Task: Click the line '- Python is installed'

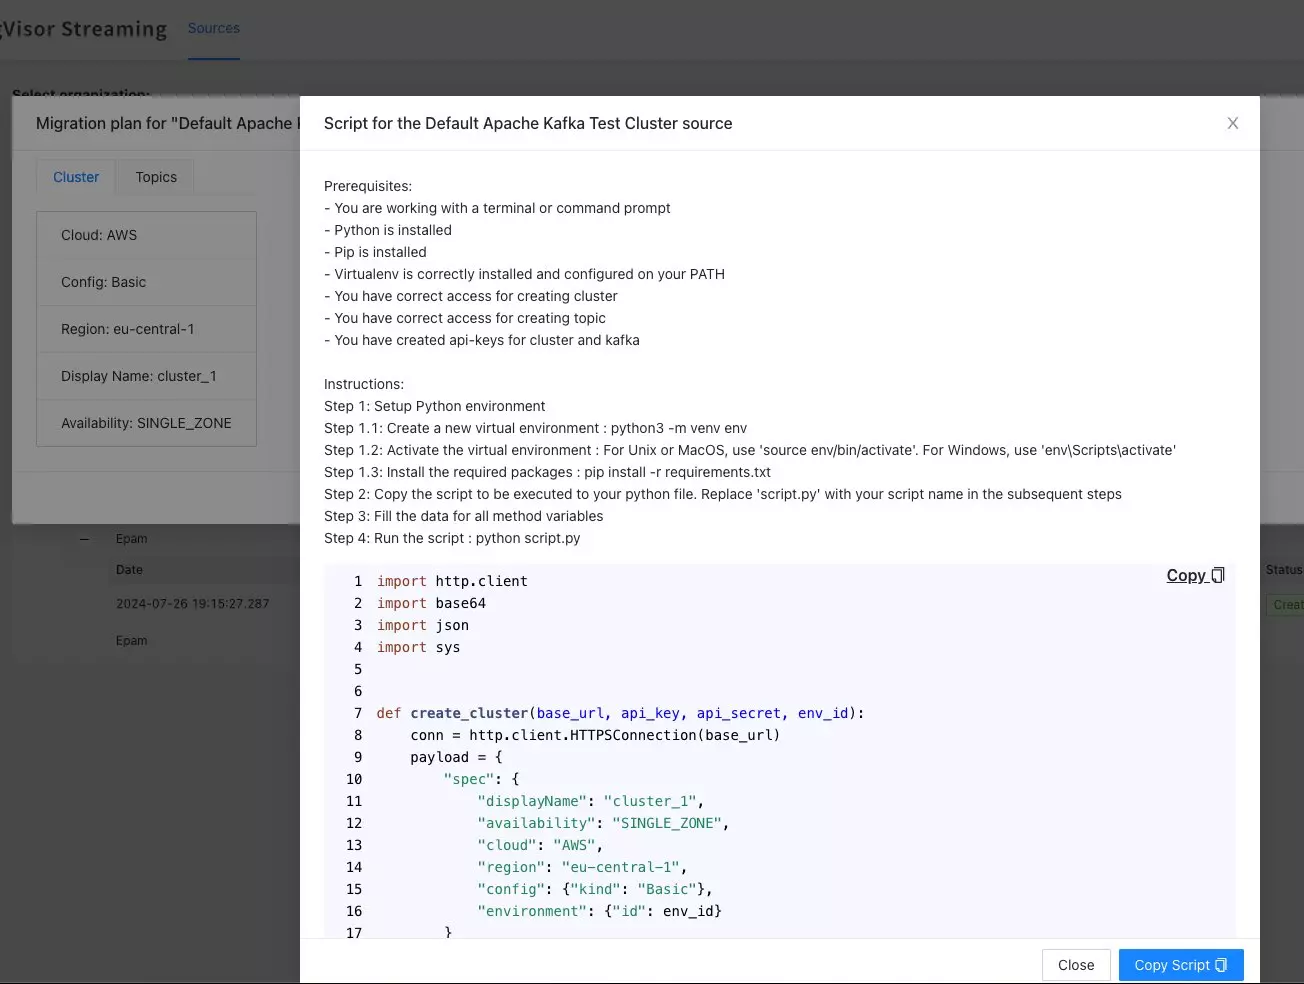Action: pyautogui.click(x=388, y=230)
